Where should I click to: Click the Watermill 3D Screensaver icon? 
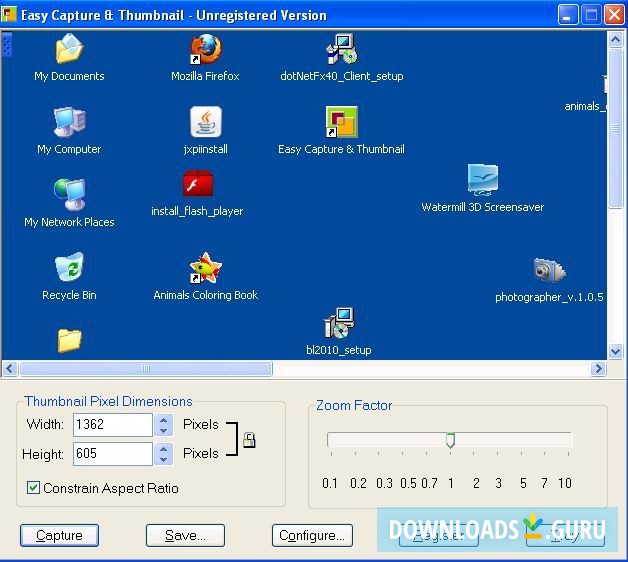(x=483, y=180)
